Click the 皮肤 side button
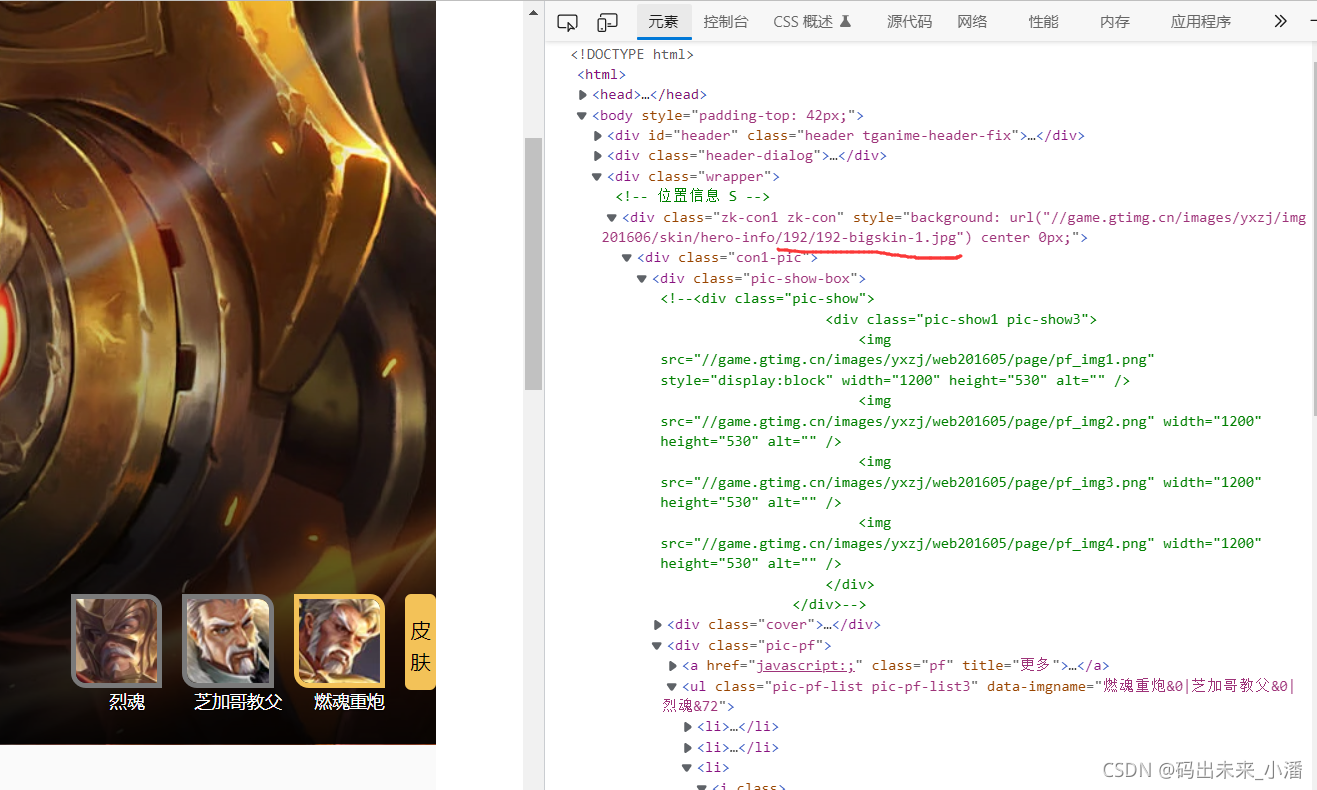 pyautogui.click(x=420, y=642)
